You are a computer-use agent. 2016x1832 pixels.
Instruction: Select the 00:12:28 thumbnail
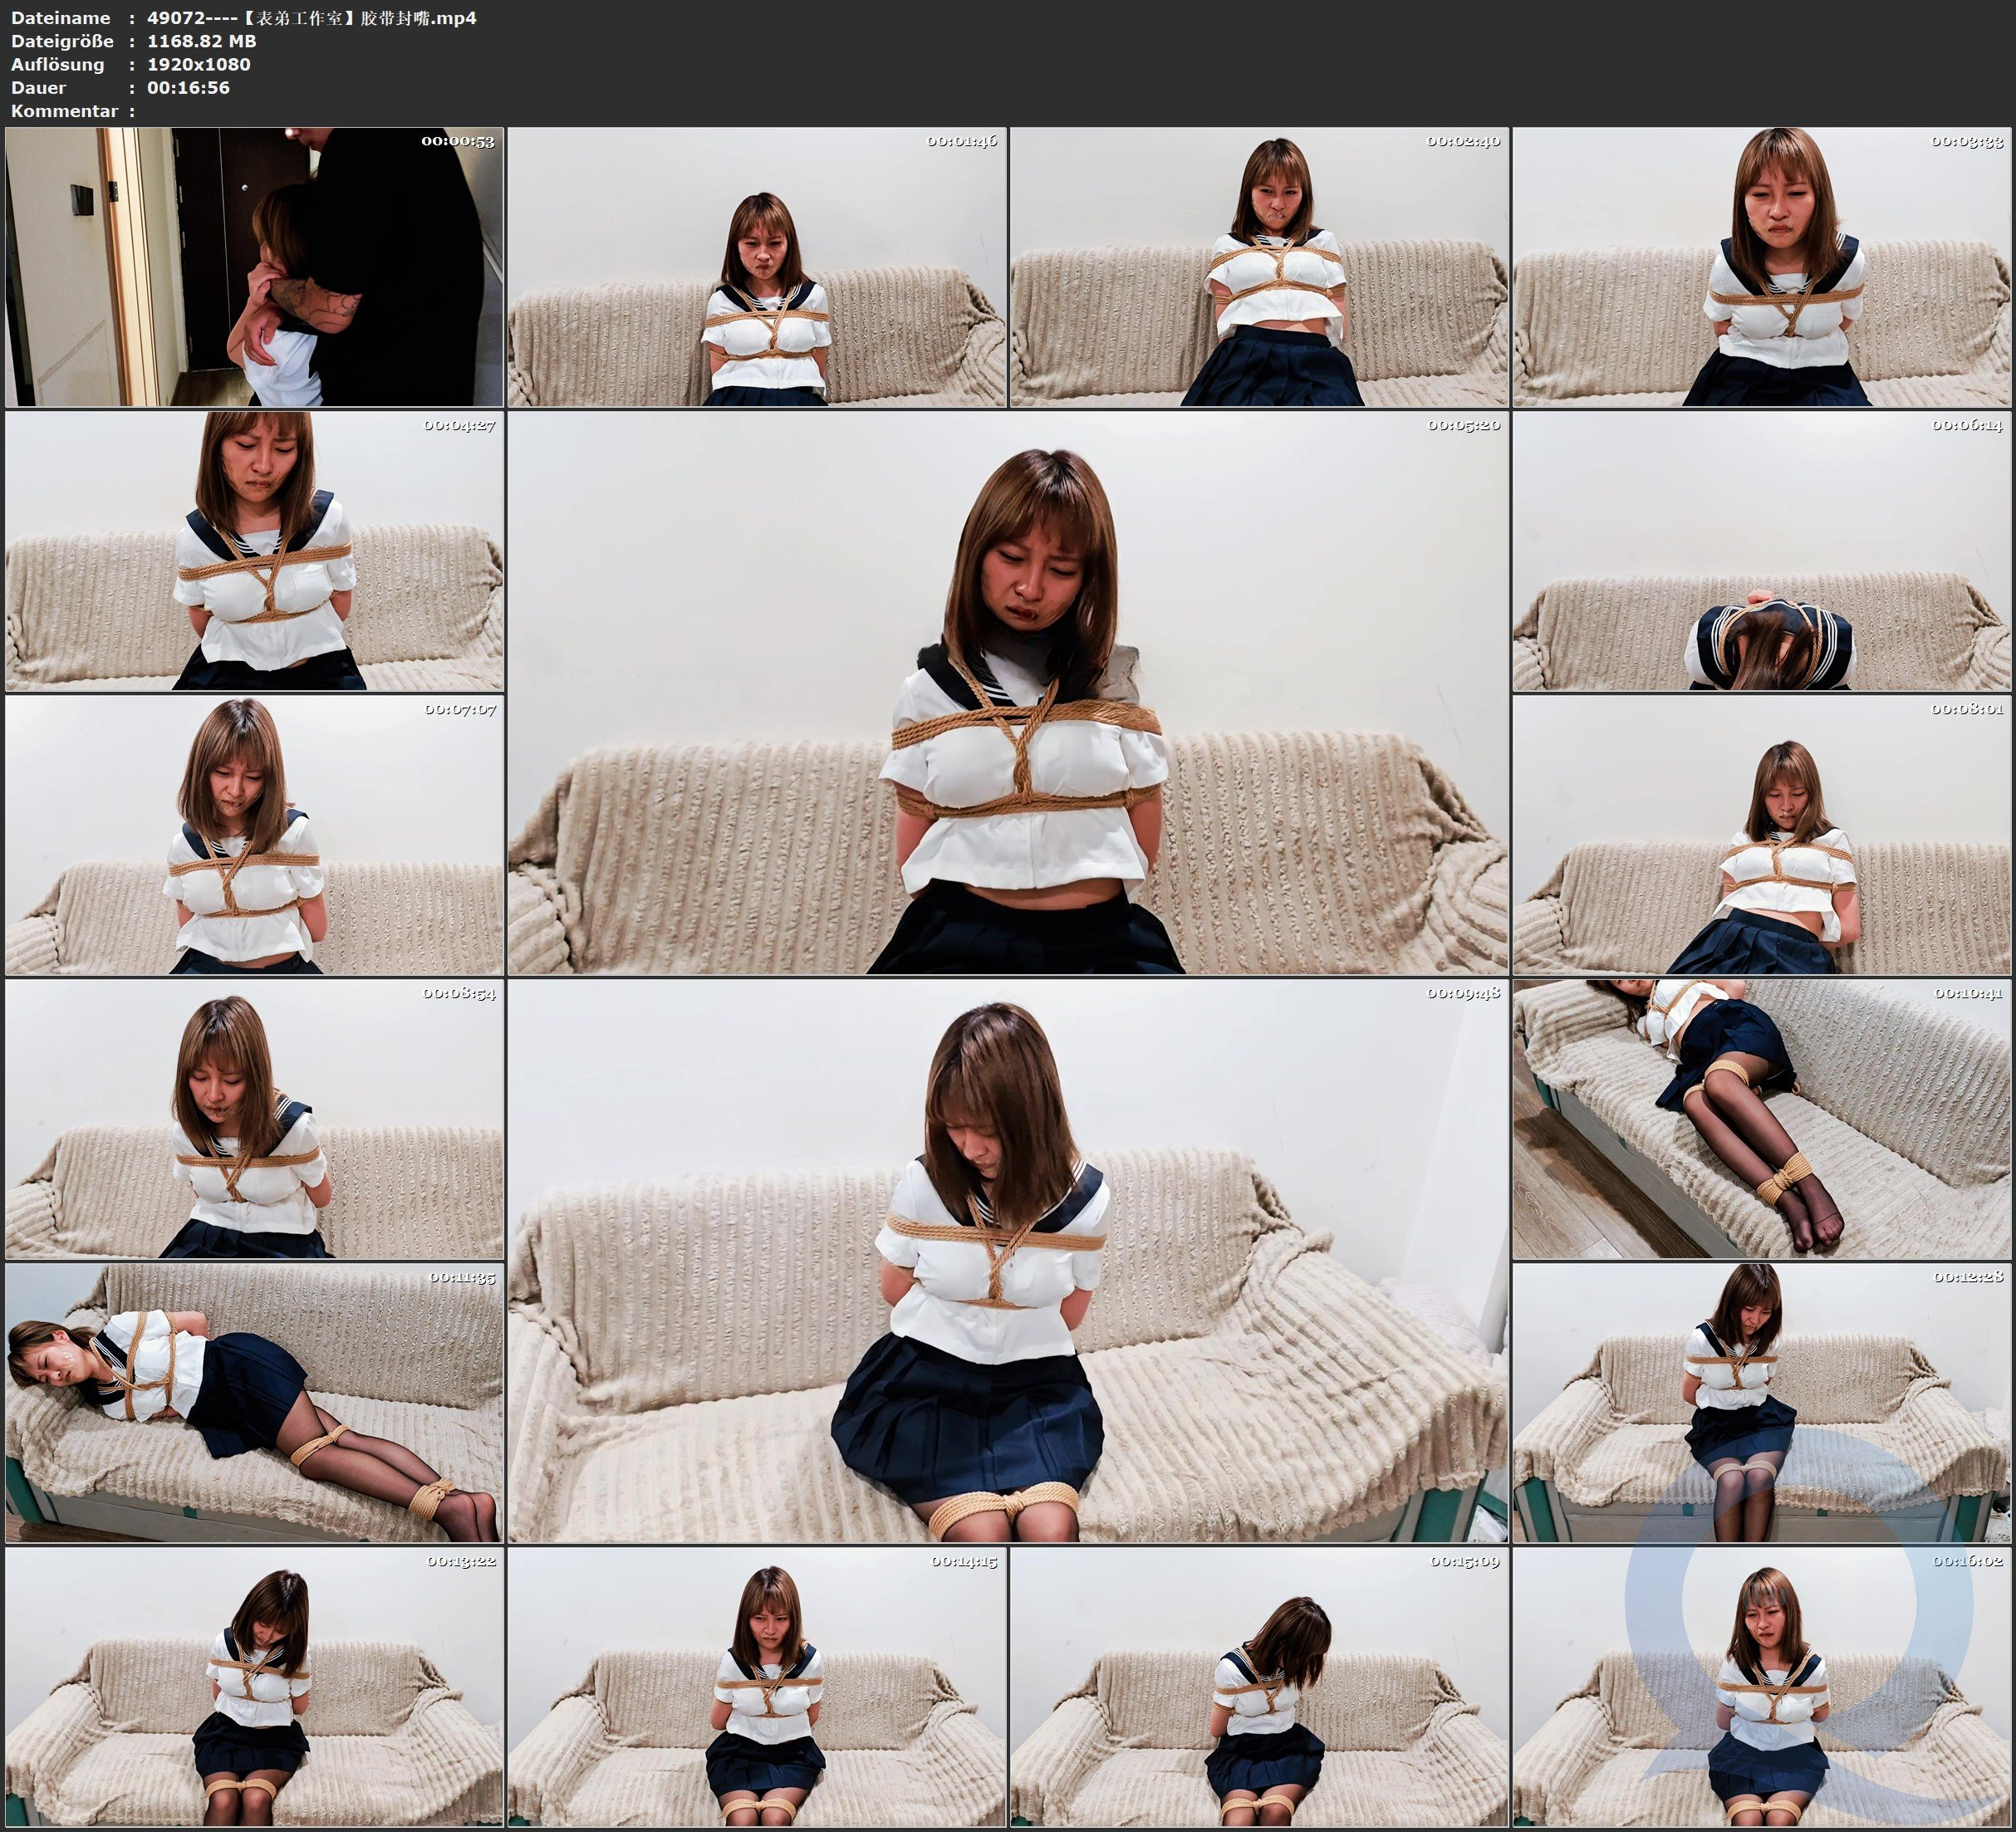tap(1762, 1403)
